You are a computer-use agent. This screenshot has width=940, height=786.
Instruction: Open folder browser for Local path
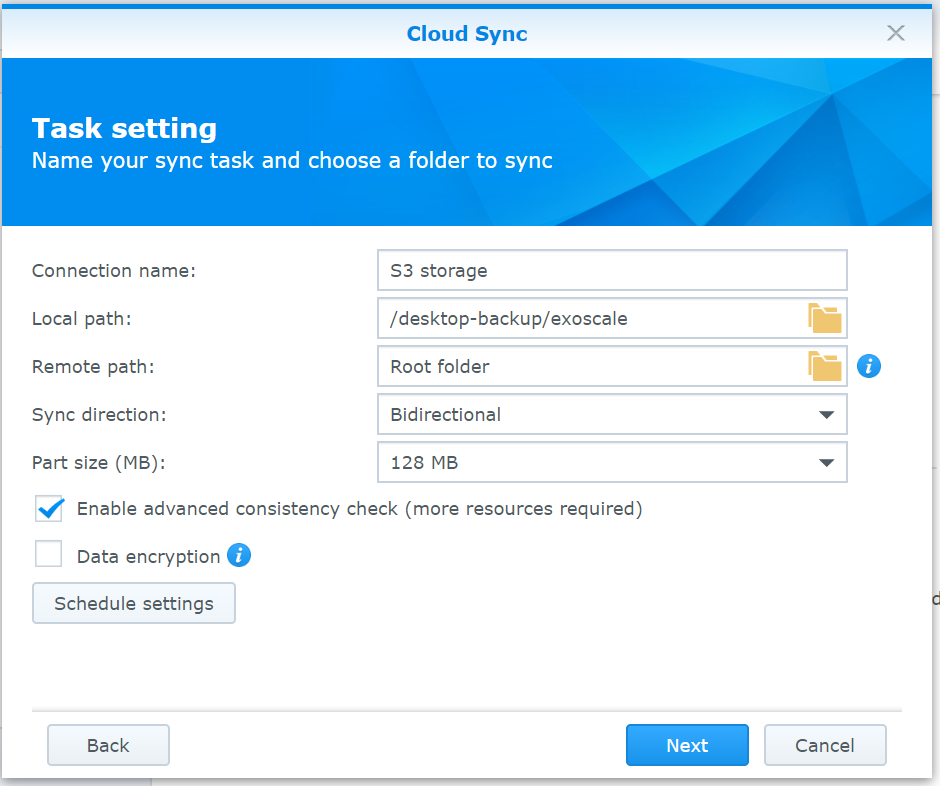point(825,319)
